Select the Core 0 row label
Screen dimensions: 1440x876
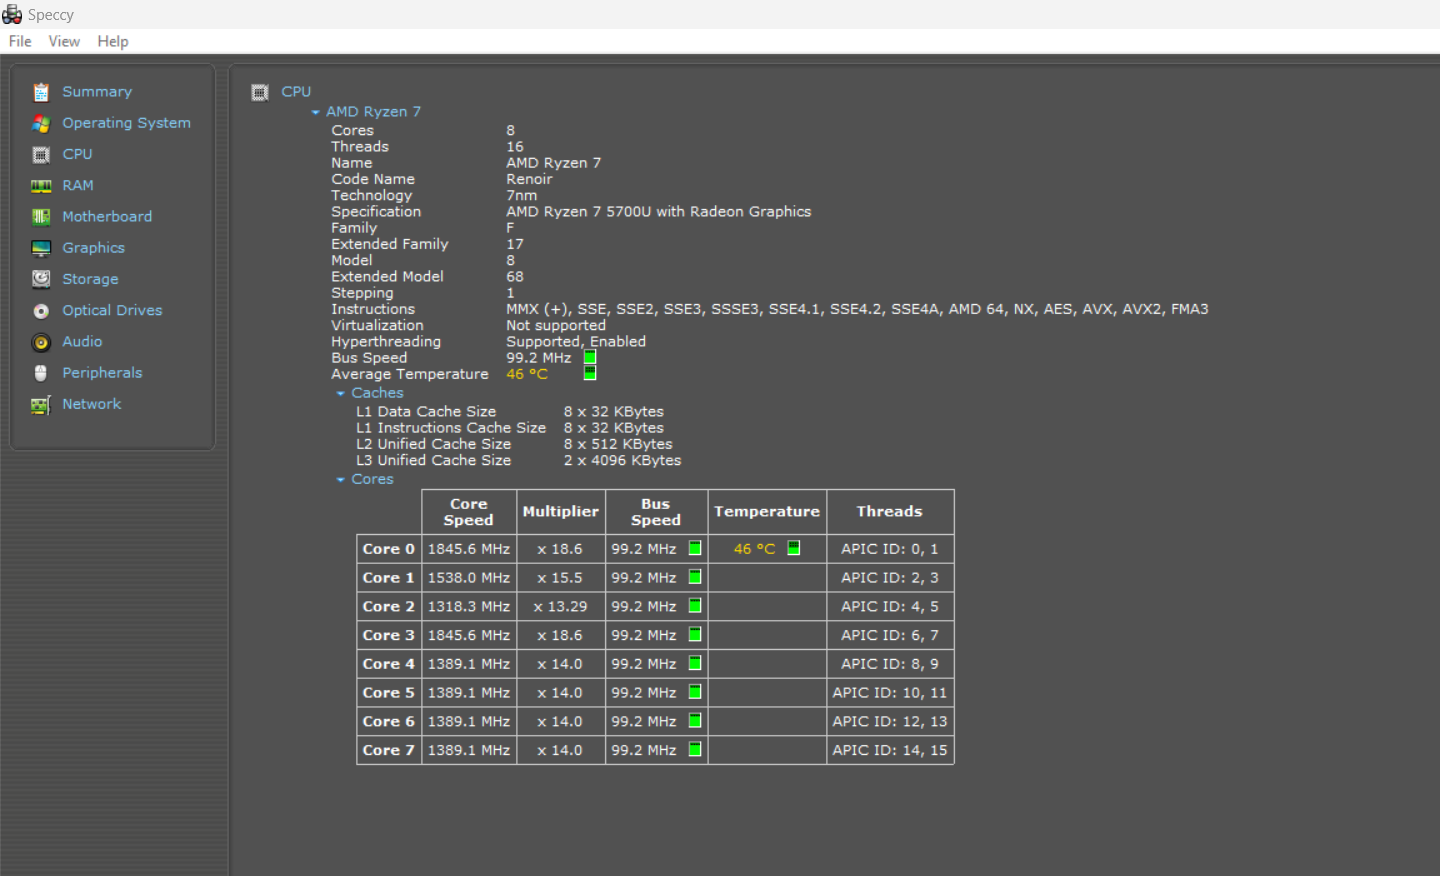point(389,549)
